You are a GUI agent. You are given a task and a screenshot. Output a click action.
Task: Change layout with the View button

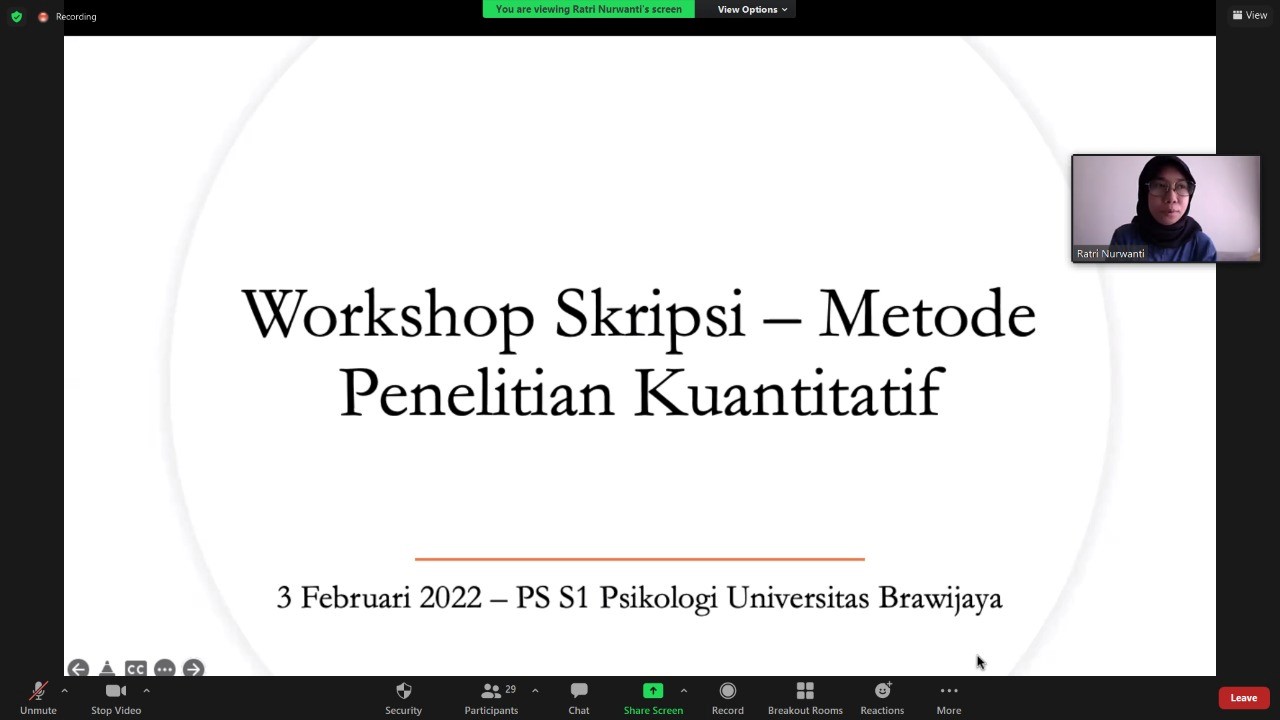tap(1250, 15)
